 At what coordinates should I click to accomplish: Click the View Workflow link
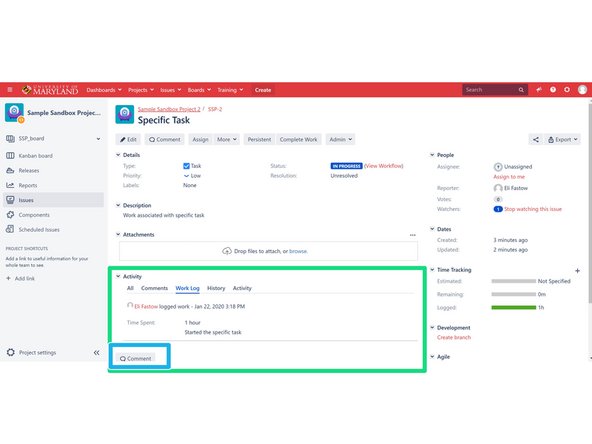coord(384,166)
